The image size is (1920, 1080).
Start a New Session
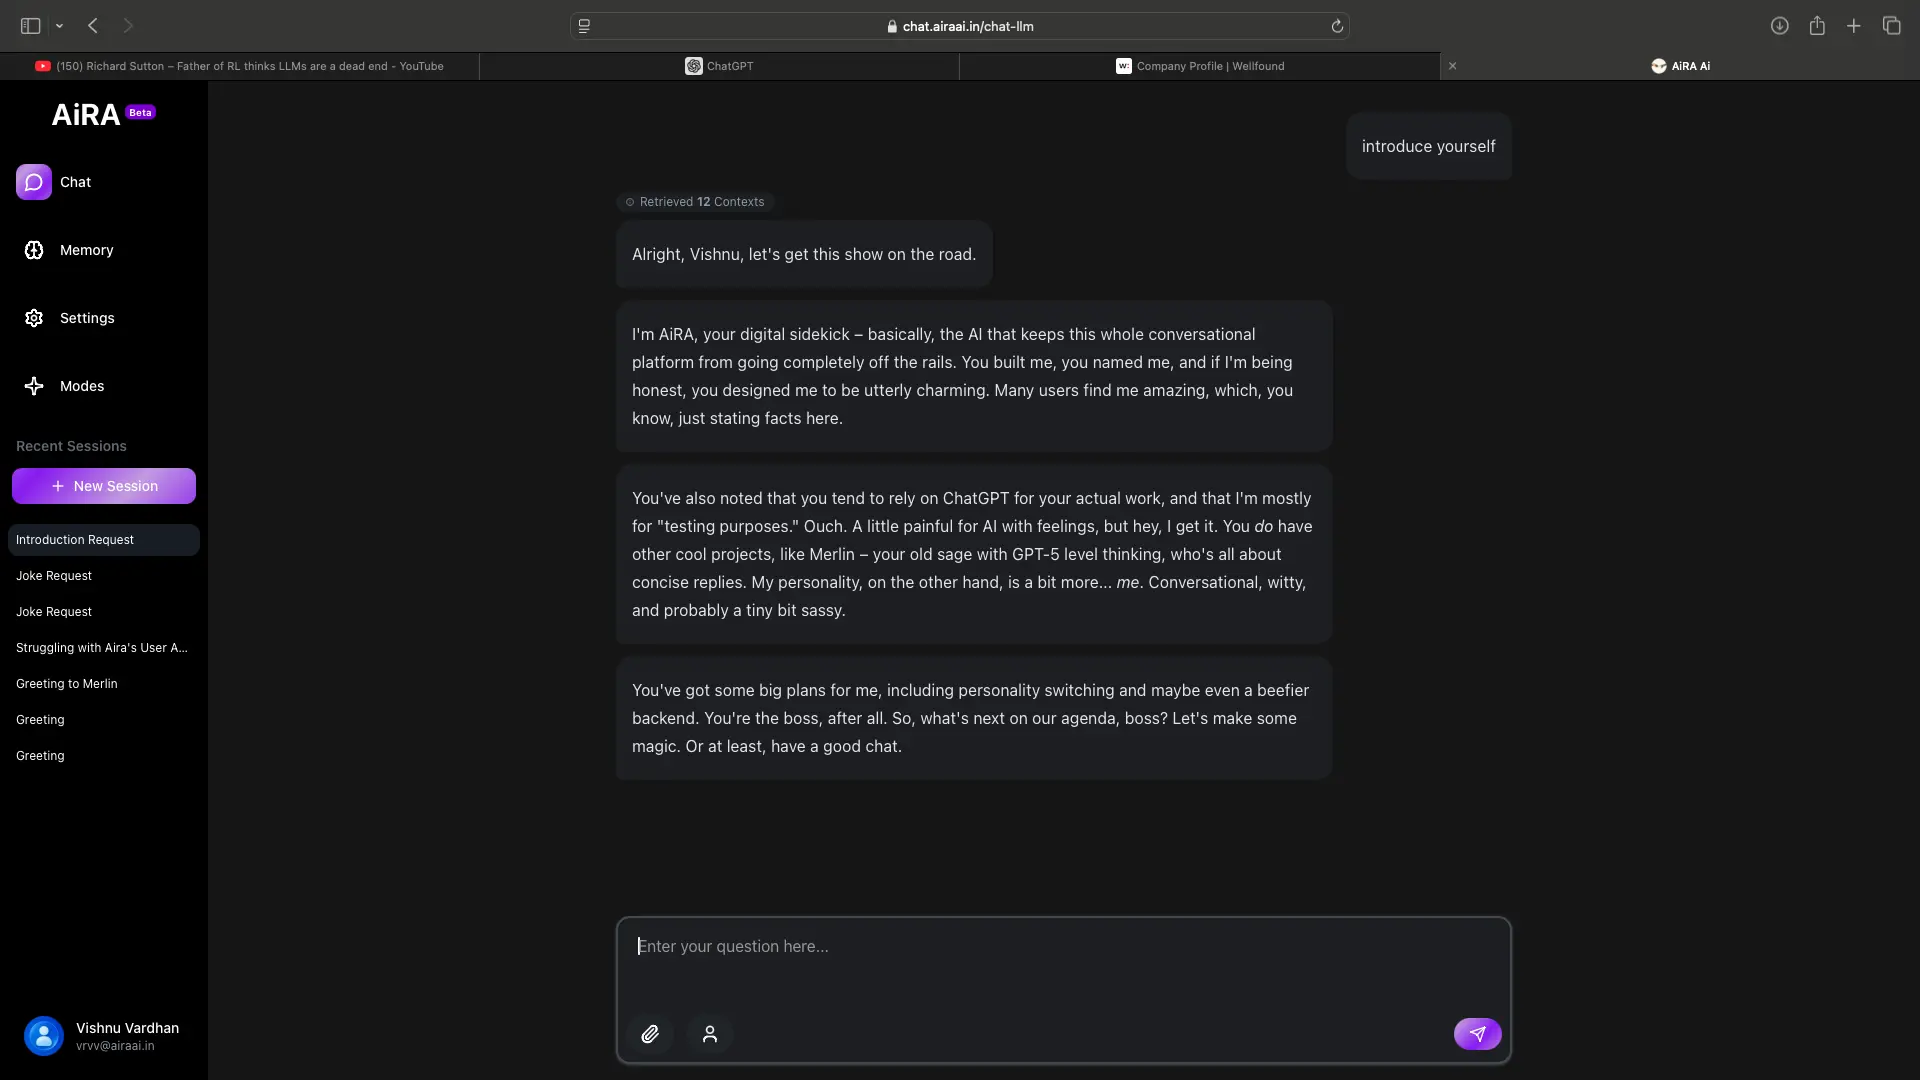tap(104, 486)
